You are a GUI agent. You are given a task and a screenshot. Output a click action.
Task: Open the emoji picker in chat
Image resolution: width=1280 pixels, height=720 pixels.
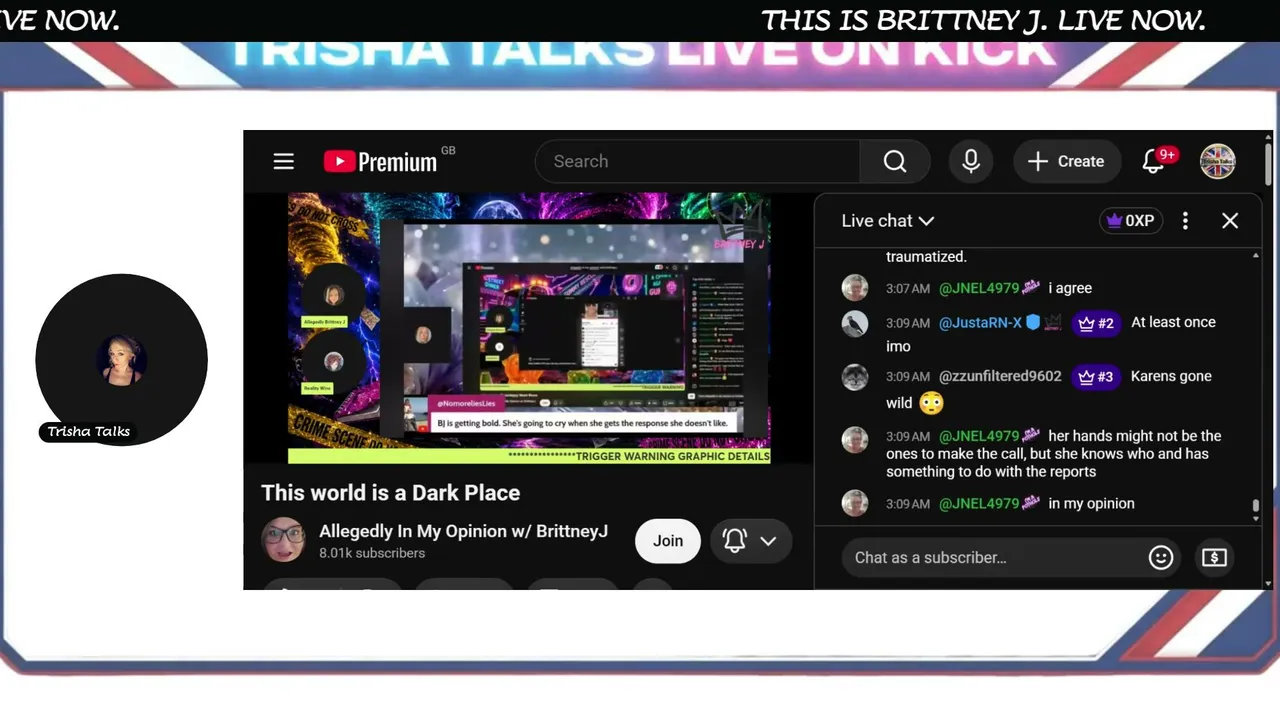click(1161, 557)
